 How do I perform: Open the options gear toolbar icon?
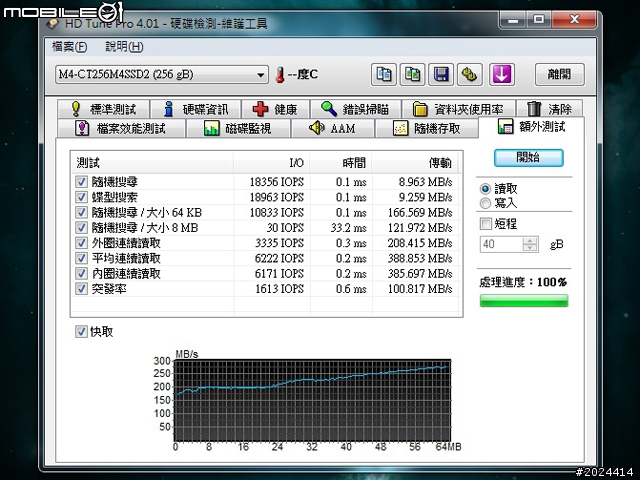coord(469,75)
